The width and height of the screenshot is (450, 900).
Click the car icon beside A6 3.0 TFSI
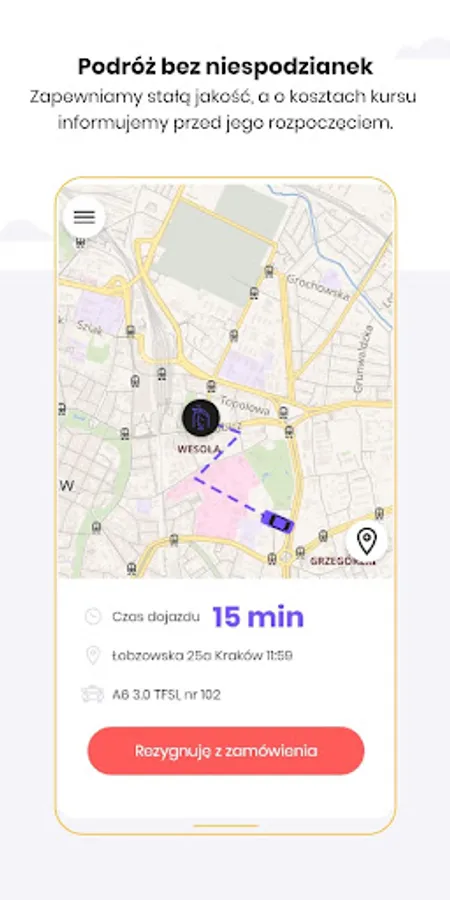[x=93, y=695]
